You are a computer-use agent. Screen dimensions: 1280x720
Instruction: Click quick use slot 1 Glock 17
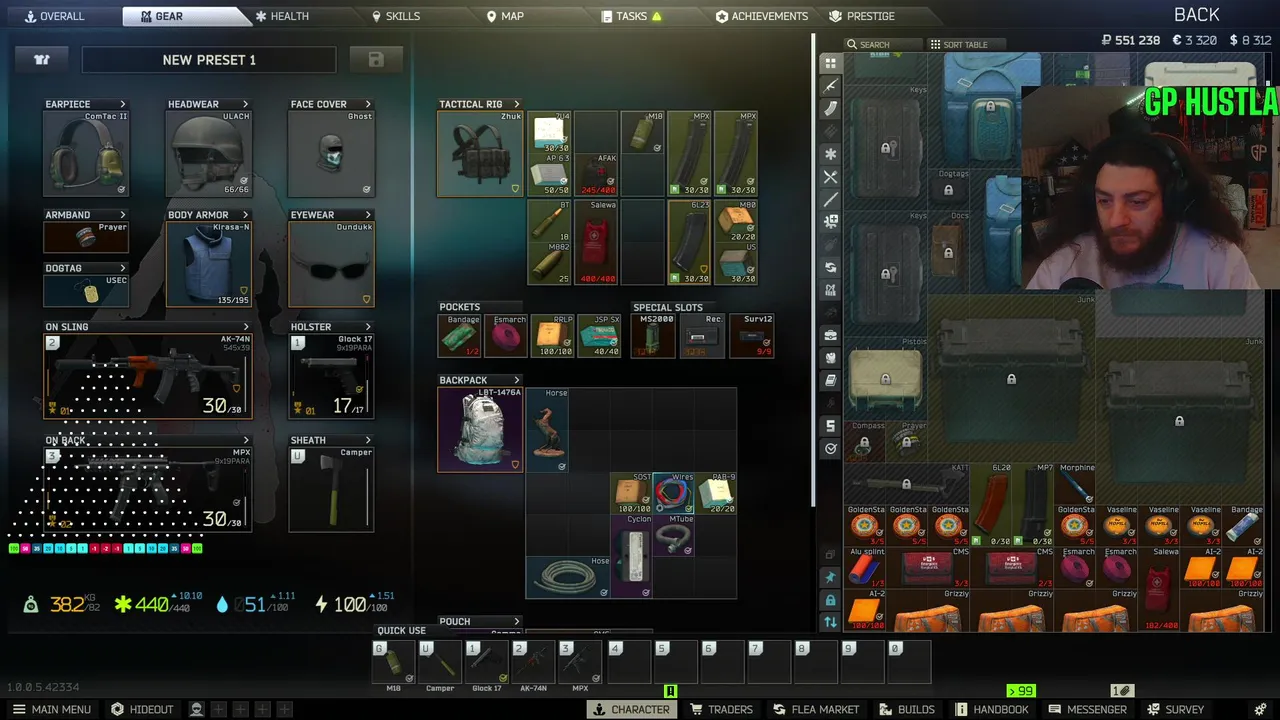[487, 663]
